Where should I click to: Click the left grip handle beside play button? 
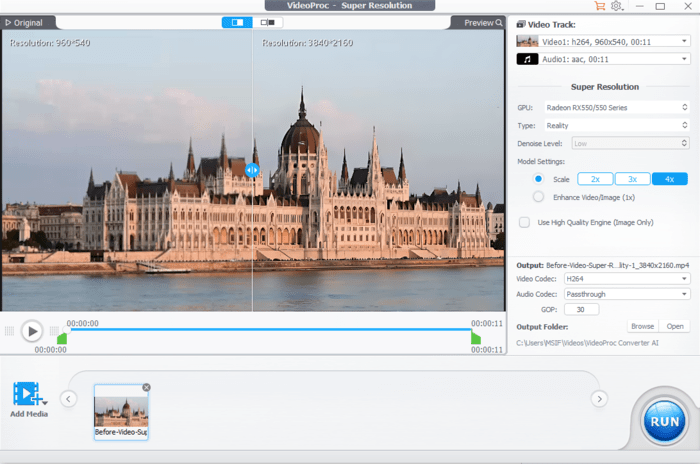click(9, 331)
